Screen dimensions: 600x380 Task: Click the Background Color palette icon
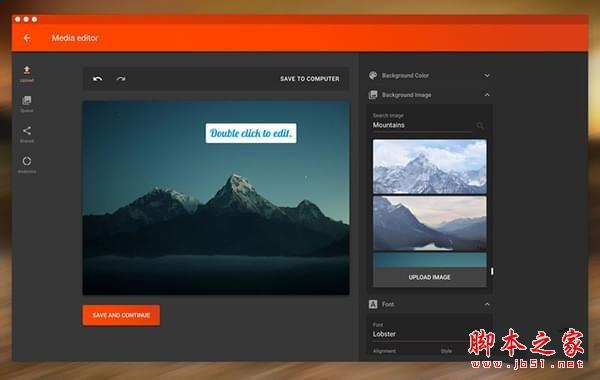click(373, 75)
